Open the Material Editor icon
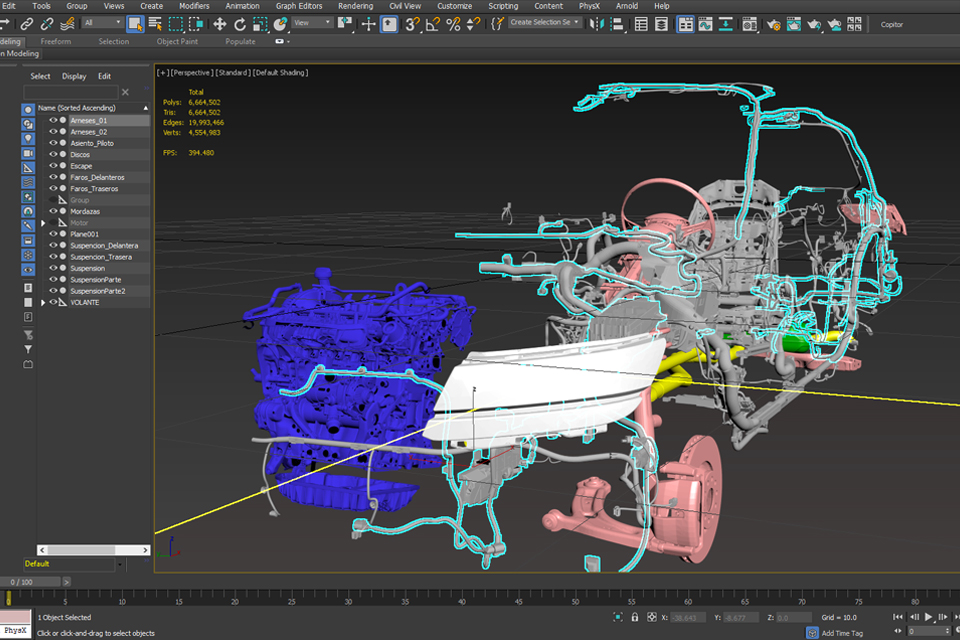The height and width of the screenshot is (640, 960). [x=749, y=23]
